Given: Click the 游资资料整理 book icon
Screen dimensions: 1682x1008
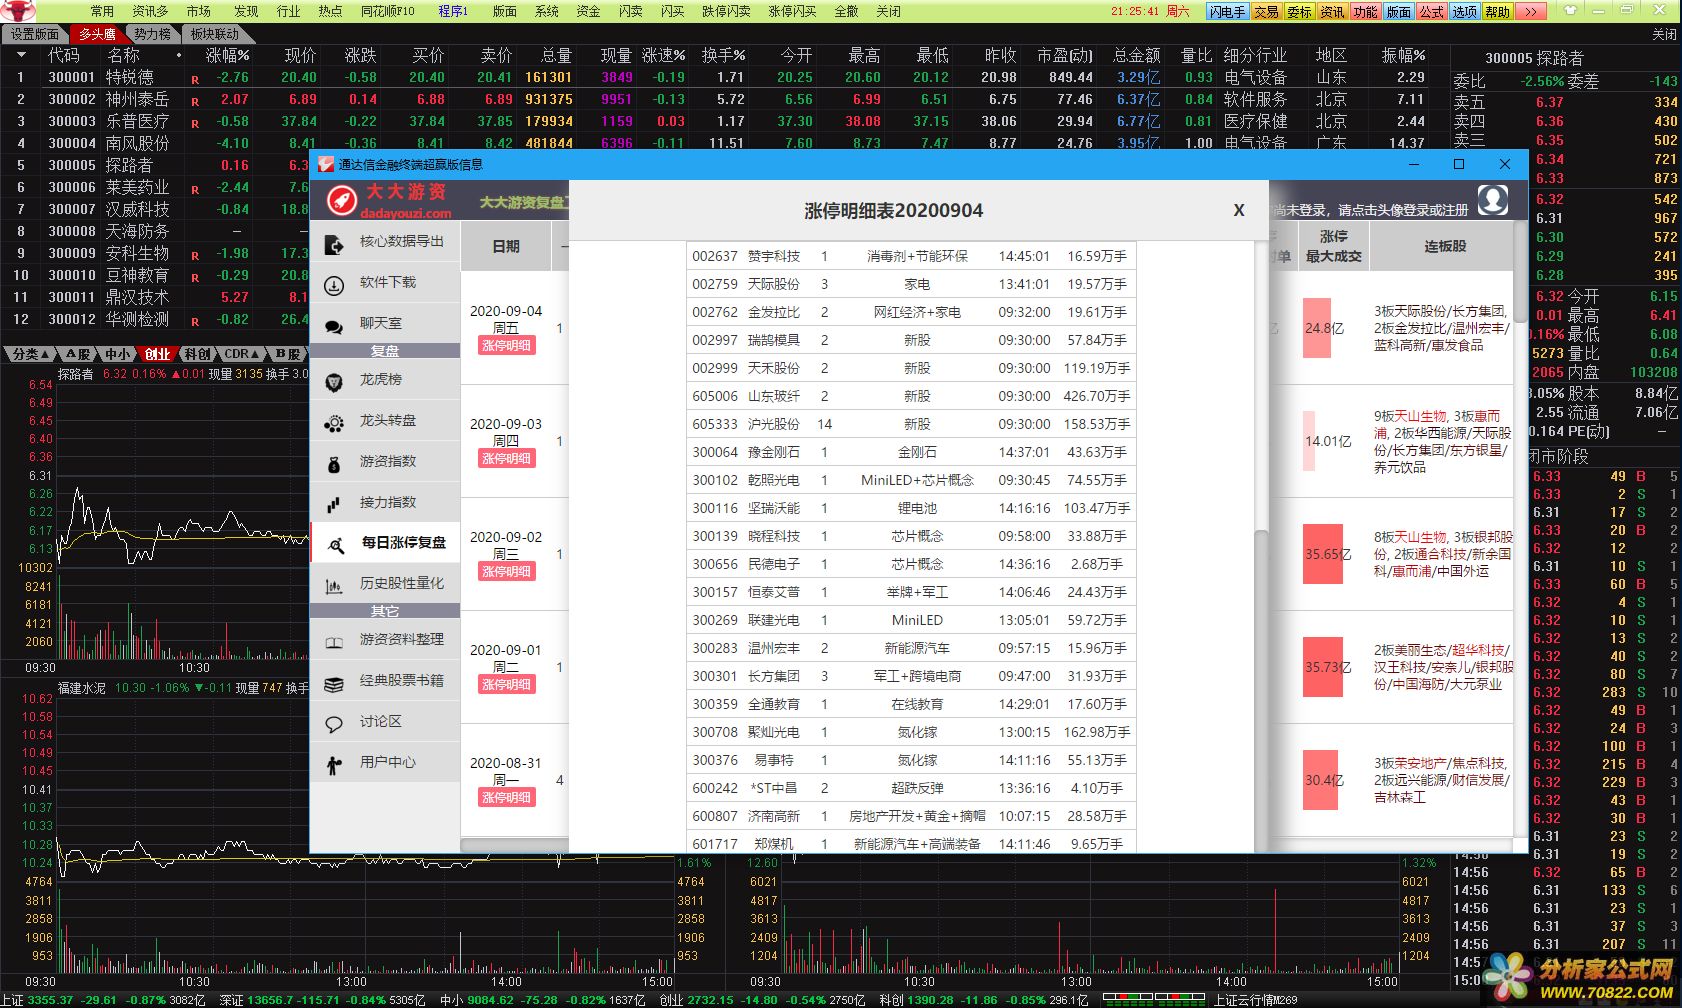Looking at the screenshot, I should 334,642.
